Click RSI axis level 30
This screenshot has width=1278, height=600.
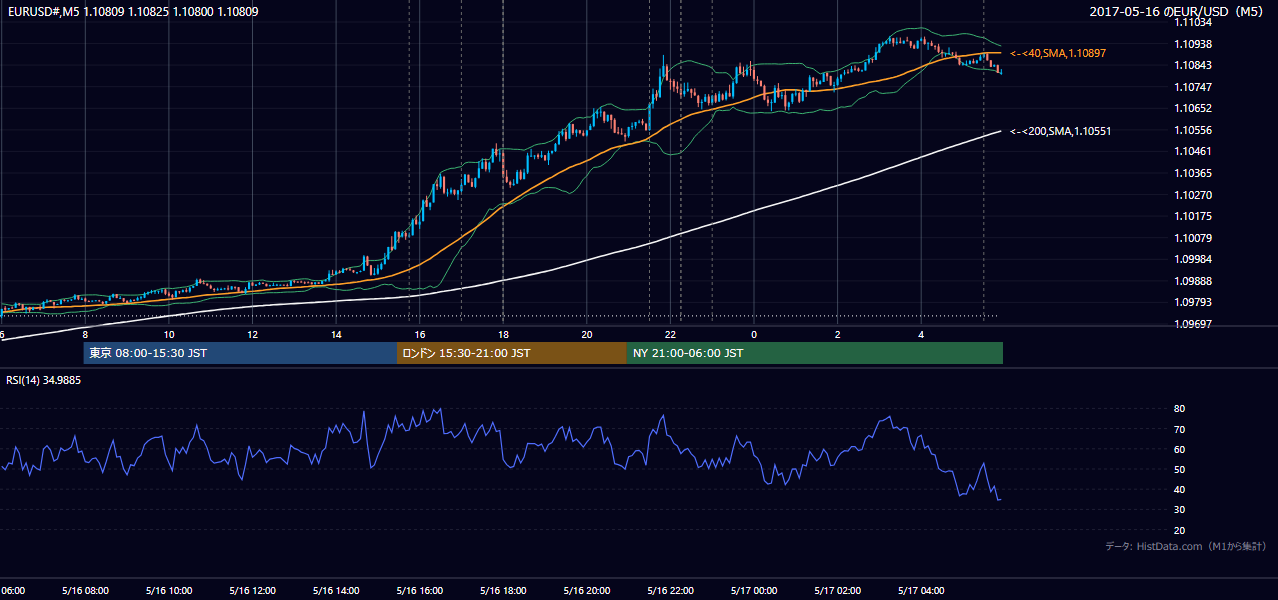(1180, 510)
